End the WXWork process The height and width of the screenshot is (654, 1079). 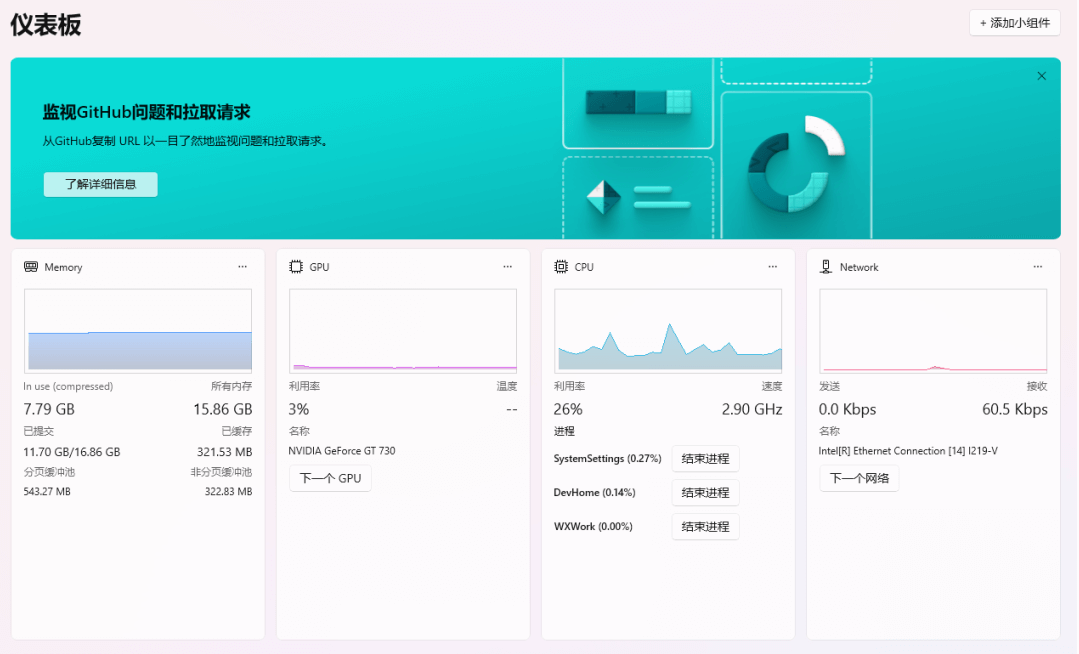[705, 527]
